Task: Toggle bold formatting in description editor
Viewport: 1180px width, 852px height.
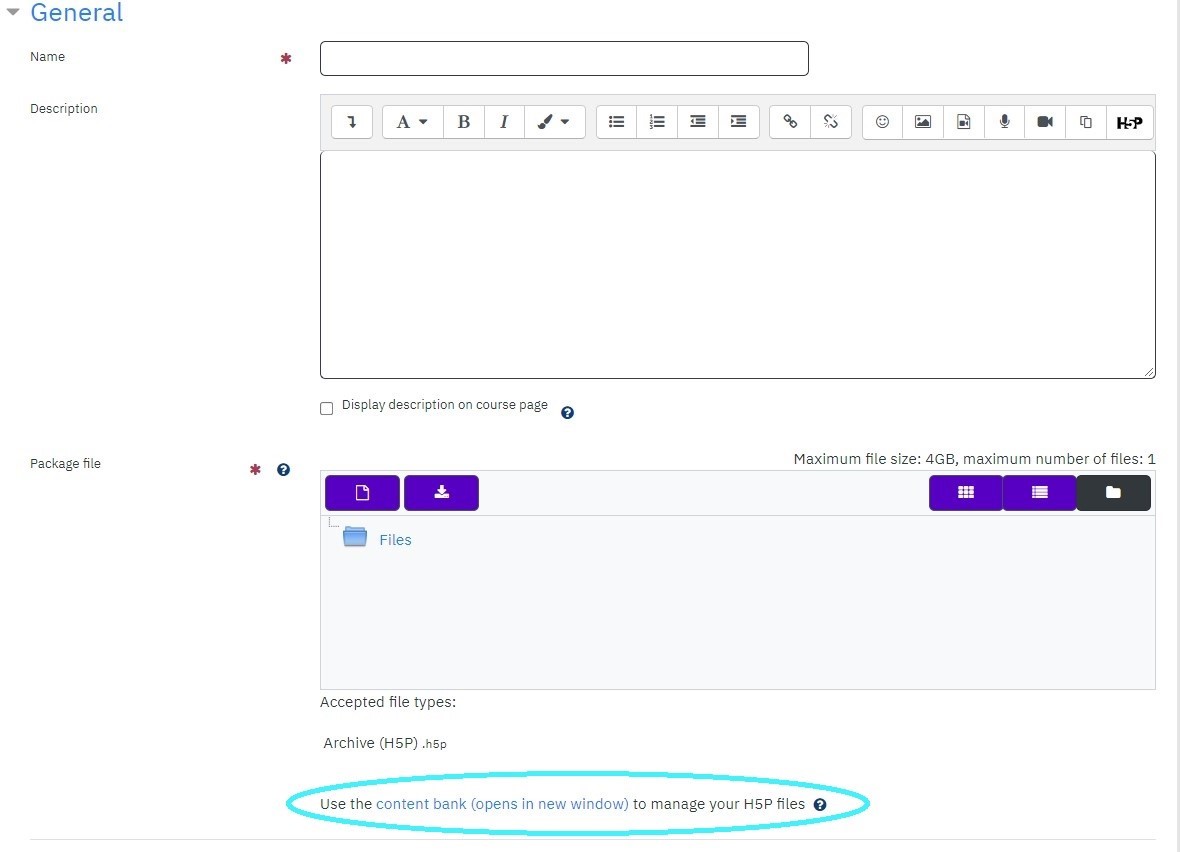Action: pyautogui.click(x=464, y=122)
